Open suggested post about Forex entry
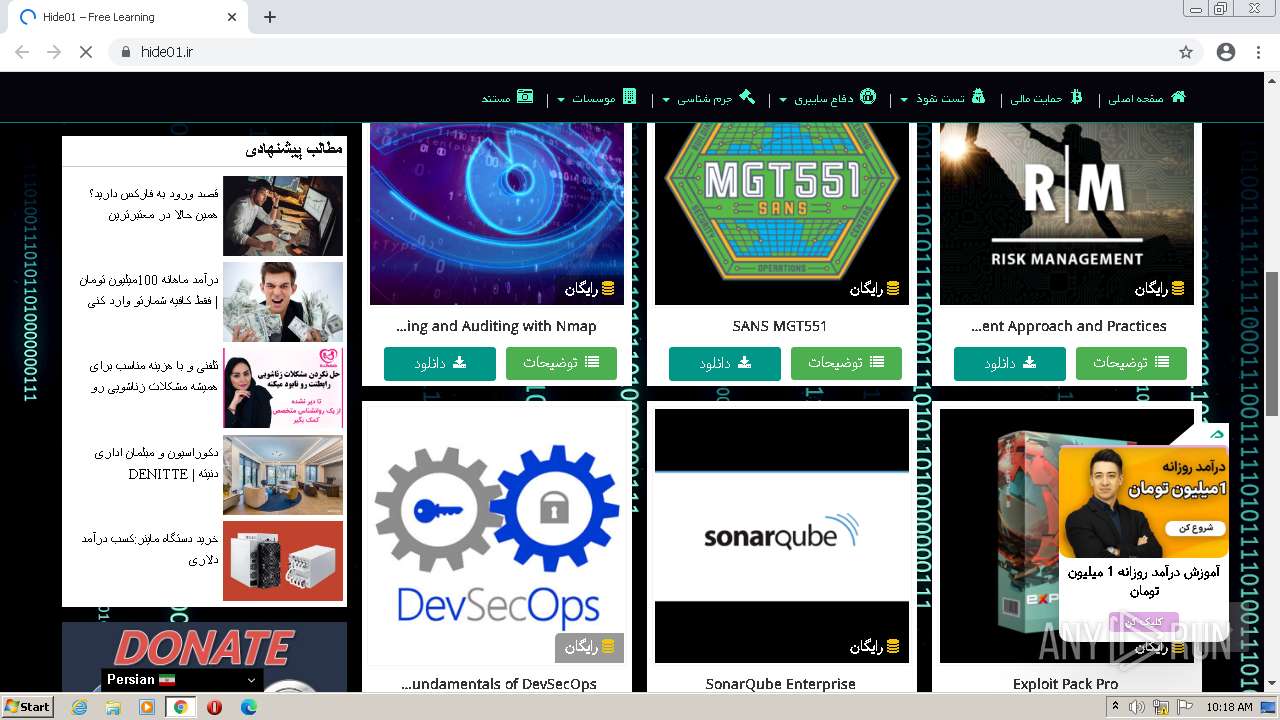 pyautogui.click(x=153, y=203)
